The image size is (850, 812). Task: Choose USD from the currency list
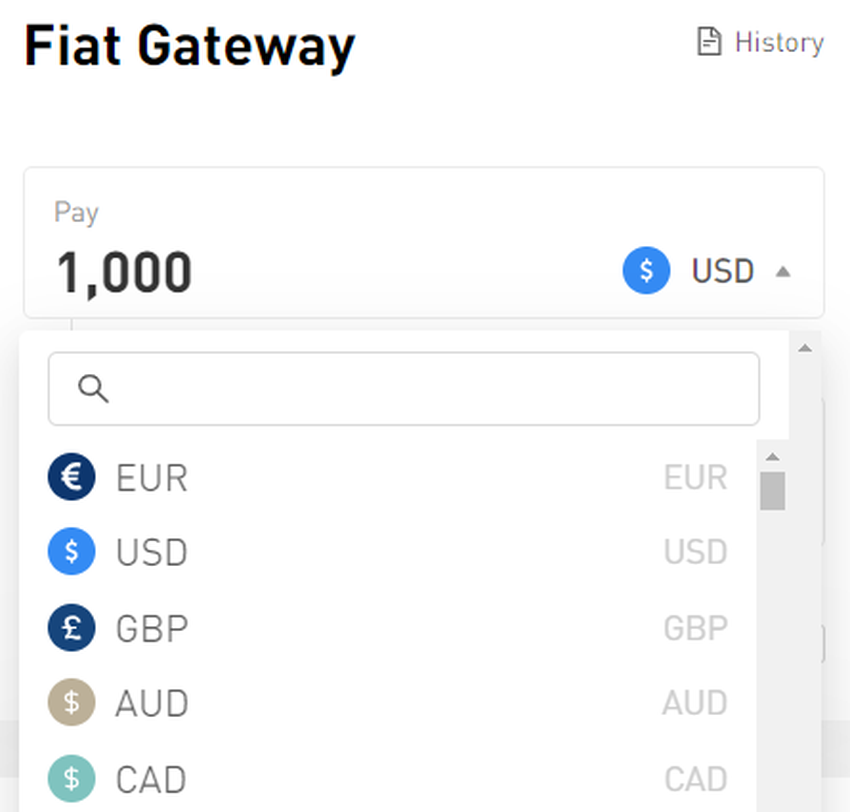pos(152,553)
